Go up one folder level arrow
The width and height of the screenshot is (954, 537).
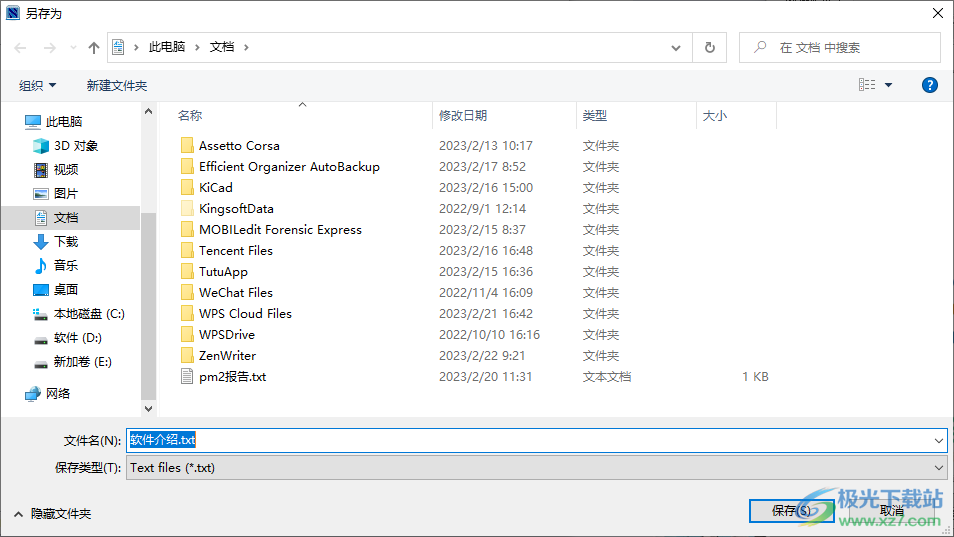93,47
